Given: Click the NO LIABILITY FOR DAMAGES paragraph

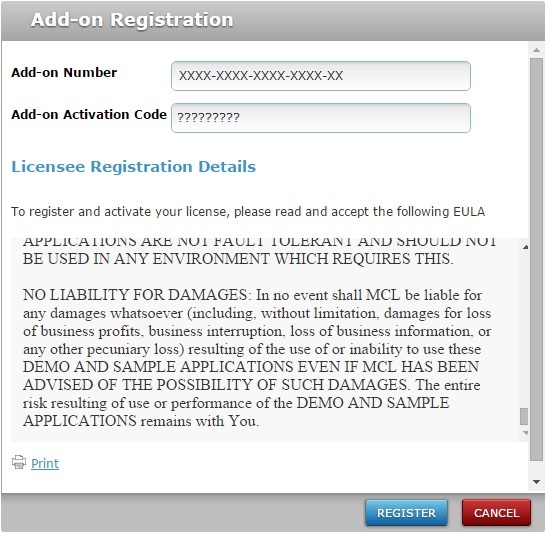Looking at the screenshot, I should tap(257, 358).
